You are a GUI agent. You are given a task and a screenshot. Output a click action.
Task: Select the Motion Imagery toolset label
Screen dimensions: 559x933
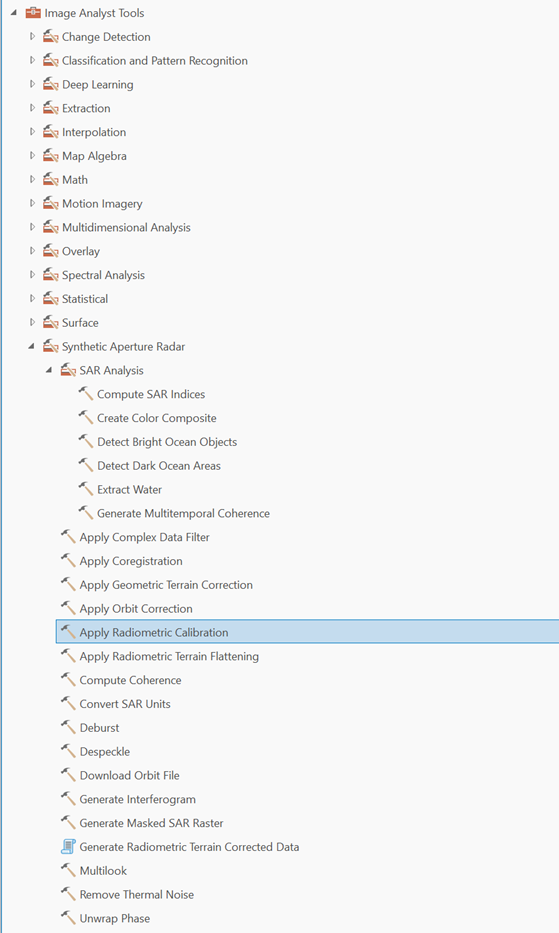102,203
